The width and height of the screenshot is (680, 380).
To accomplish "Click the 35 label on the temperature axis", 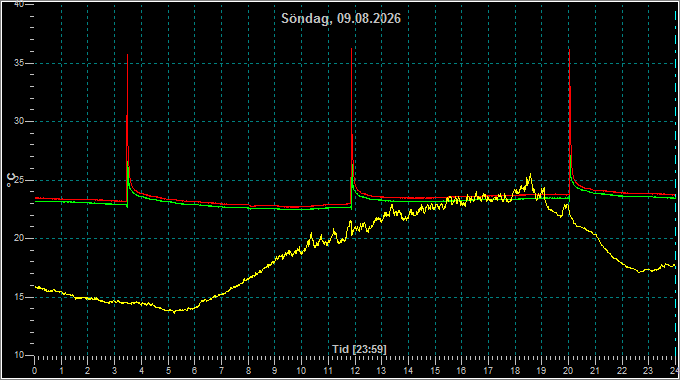I will tap(18, 63).
